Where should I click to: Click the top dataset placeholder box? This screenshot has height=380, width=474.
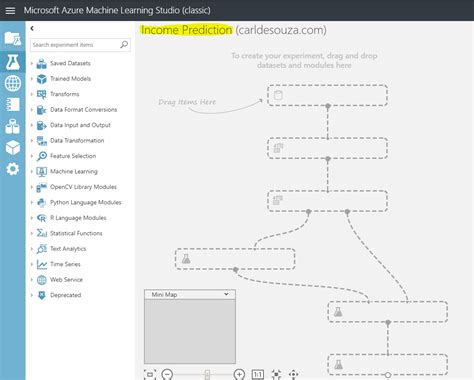pyautogui.click(x=327, y=95)
